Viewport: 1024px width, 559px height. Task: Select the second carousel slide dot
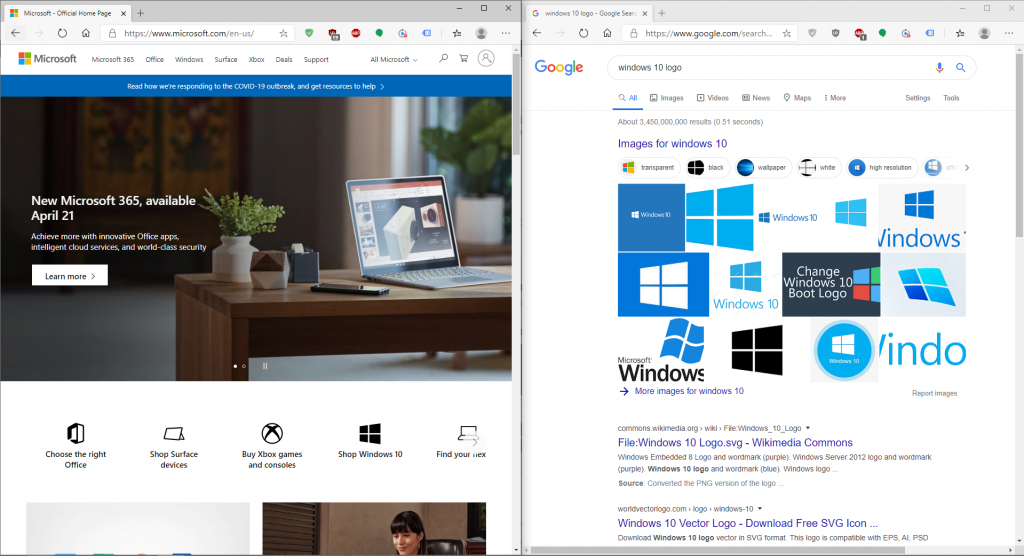coord(244,366)
